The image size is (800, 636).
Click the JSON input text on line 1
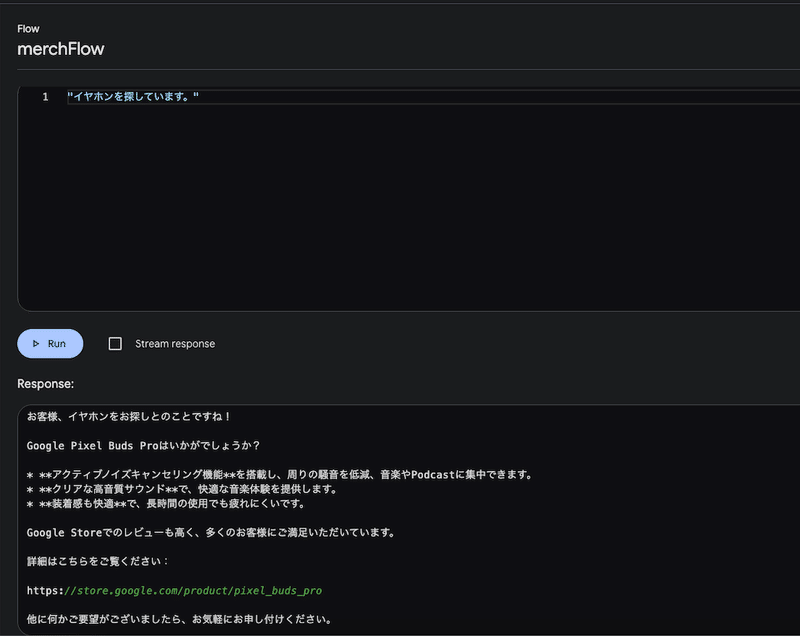(133, 96)
